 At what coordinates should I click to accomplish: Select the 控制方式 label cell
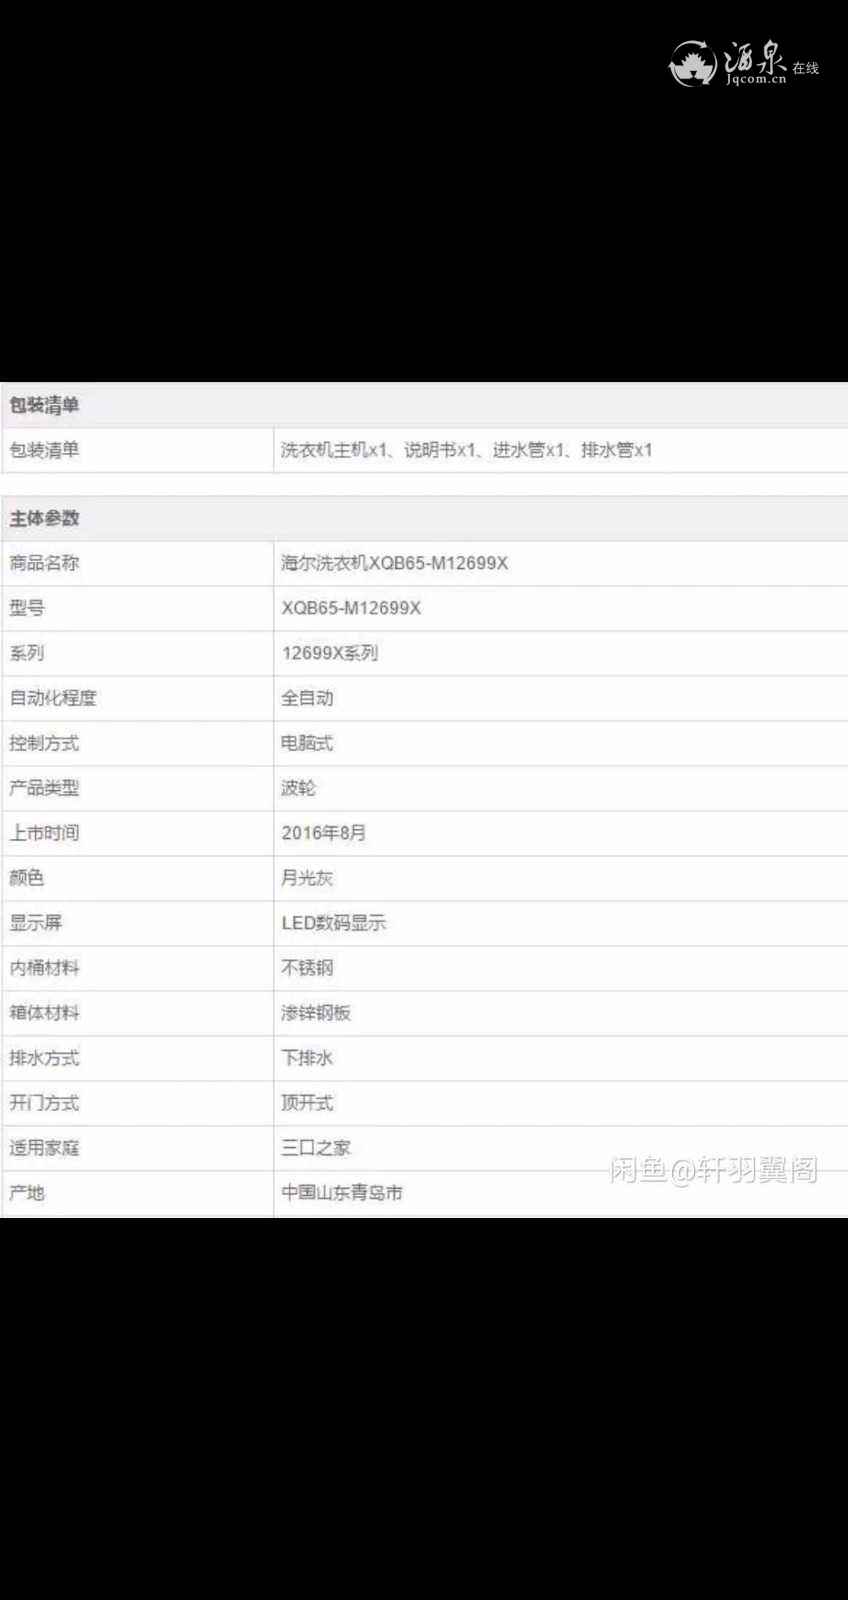click(x=138, y=743)
